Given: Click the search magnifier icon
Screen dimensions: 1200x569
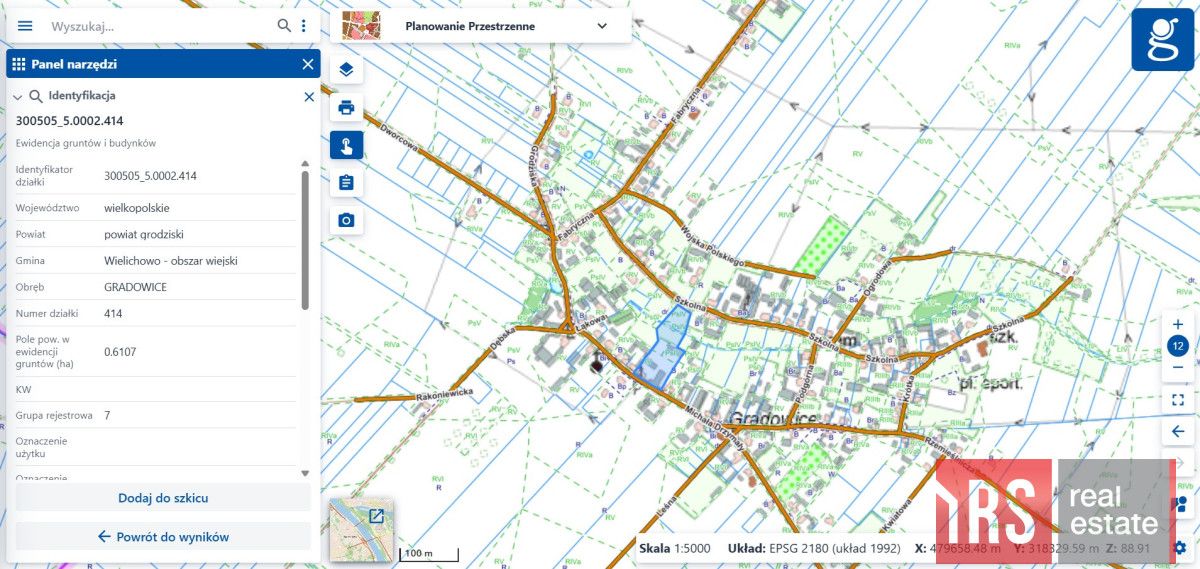Looking at the screenshot, I should (x=284, y=26).
